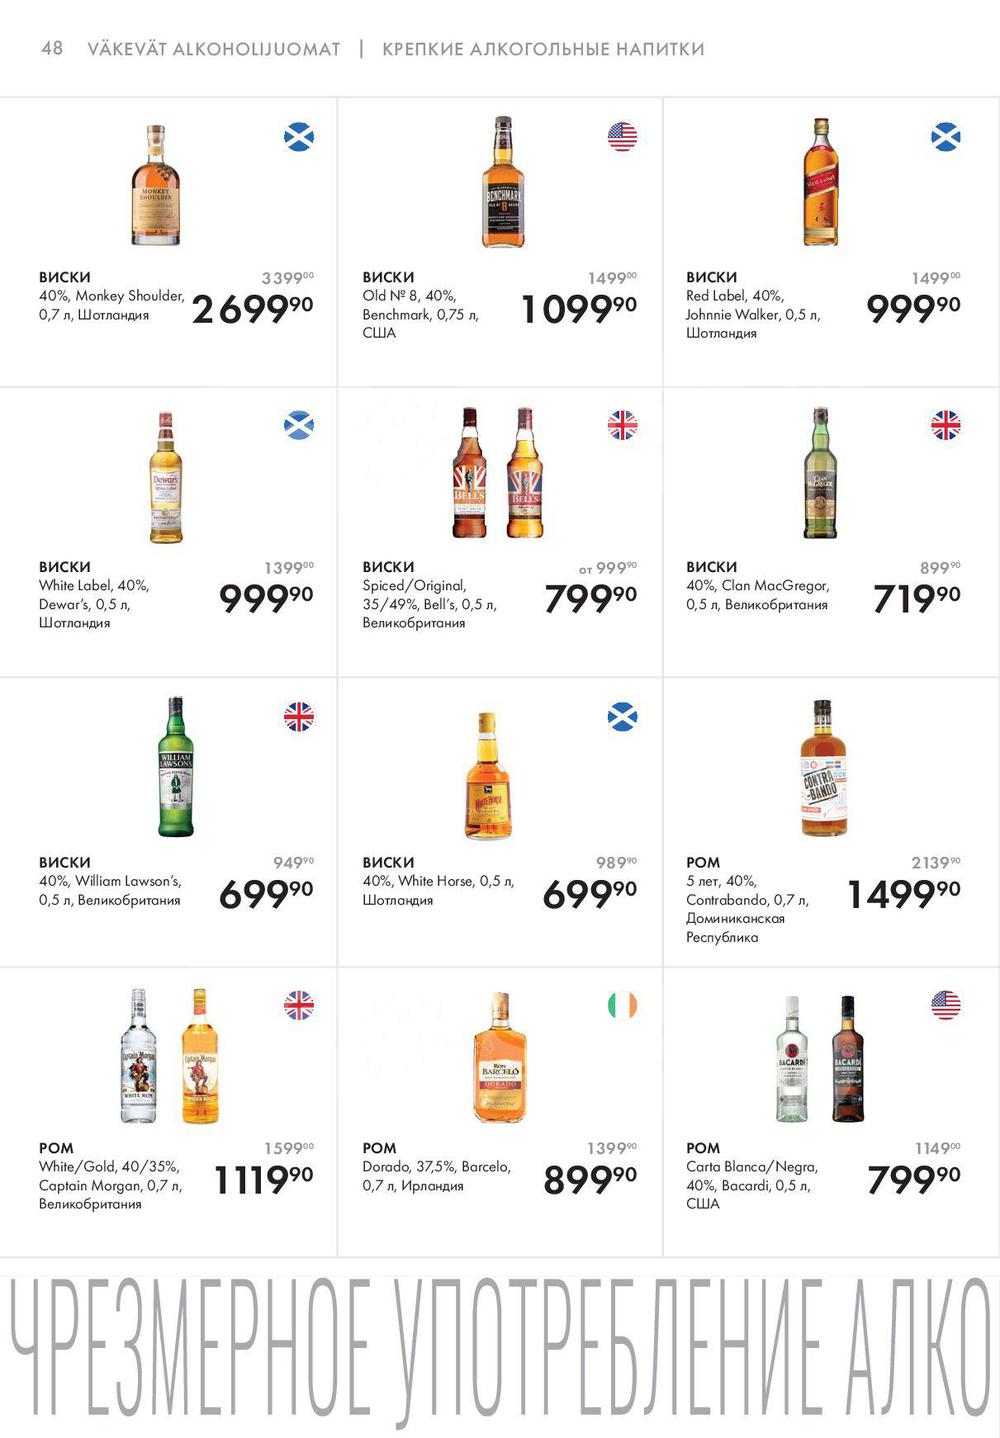The height and width of the screenshot is (1438, 1000).
Task: Select the Bacardi Carta Negra dark bottle
Action: (x=848, y=1059)
